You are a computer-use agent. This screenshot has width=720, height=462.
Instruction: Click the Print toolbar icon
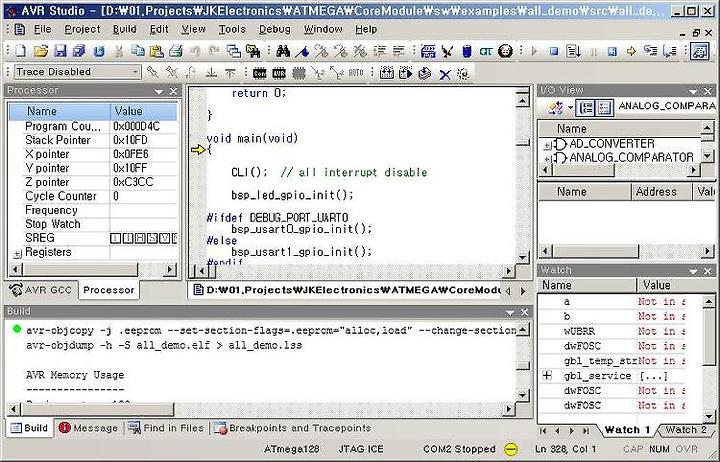tap(176, 51)
